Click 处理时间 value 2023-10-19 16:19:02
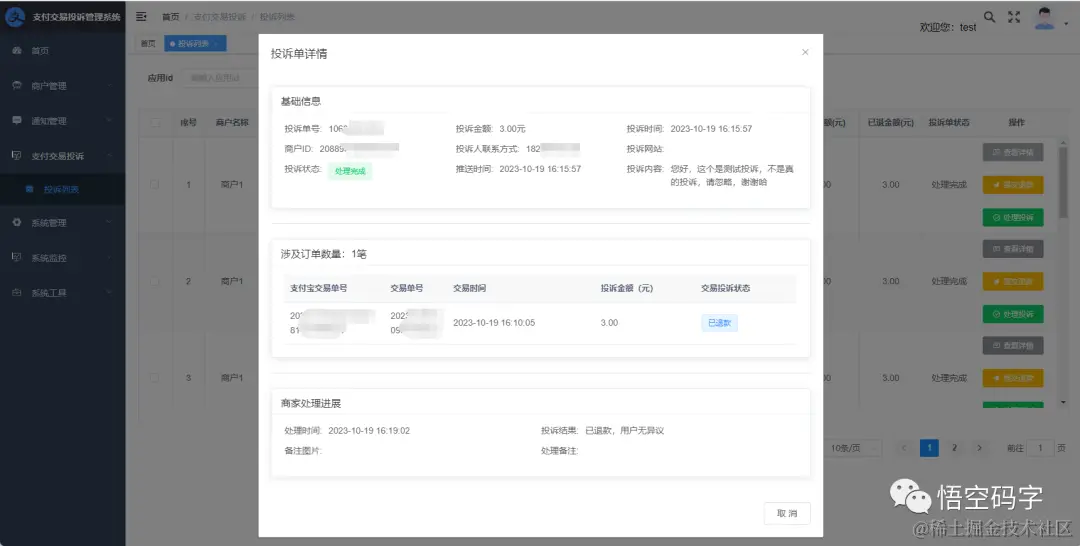1080x546 pixels. [x=369, y=431]
